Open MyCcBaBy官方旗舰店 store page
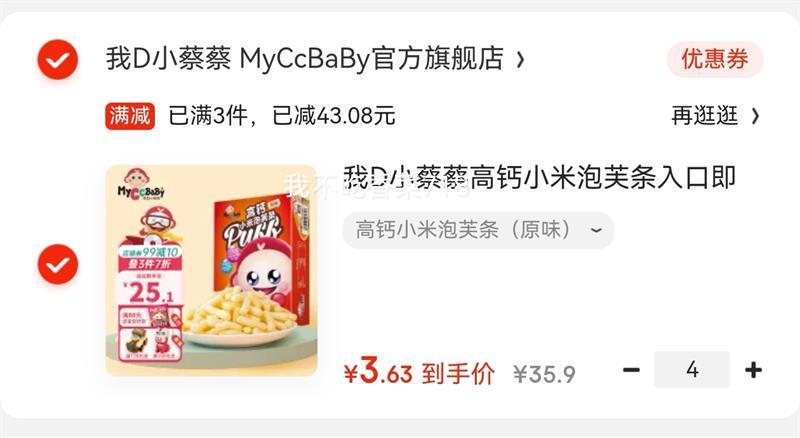 (x=305, y=58)
